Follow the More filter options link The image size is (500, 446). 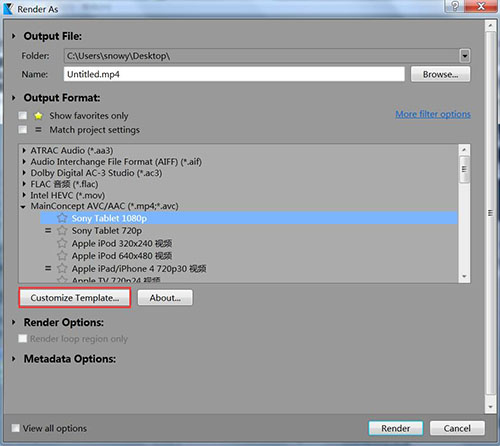[433, 114]
